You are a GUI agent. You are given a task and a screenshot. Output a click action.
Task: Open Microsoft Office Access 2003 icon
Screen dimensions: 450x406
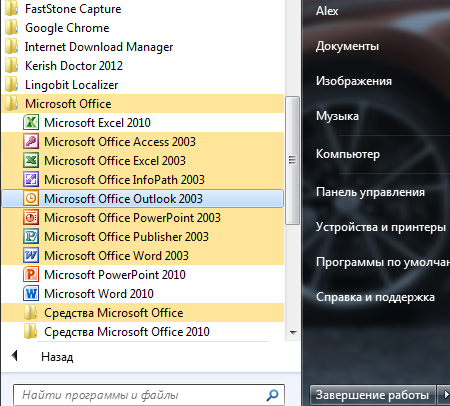(x=31, y=142)
